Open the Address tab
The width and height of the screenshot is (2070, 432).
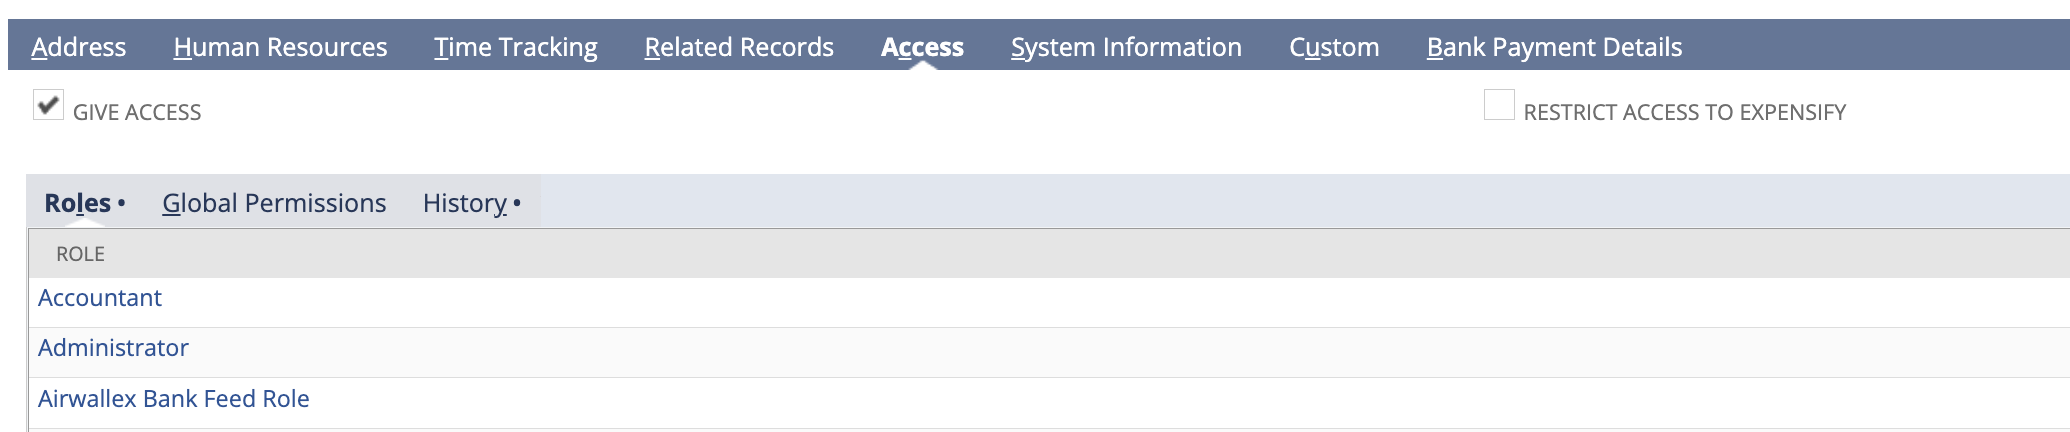tap(78, 47)
